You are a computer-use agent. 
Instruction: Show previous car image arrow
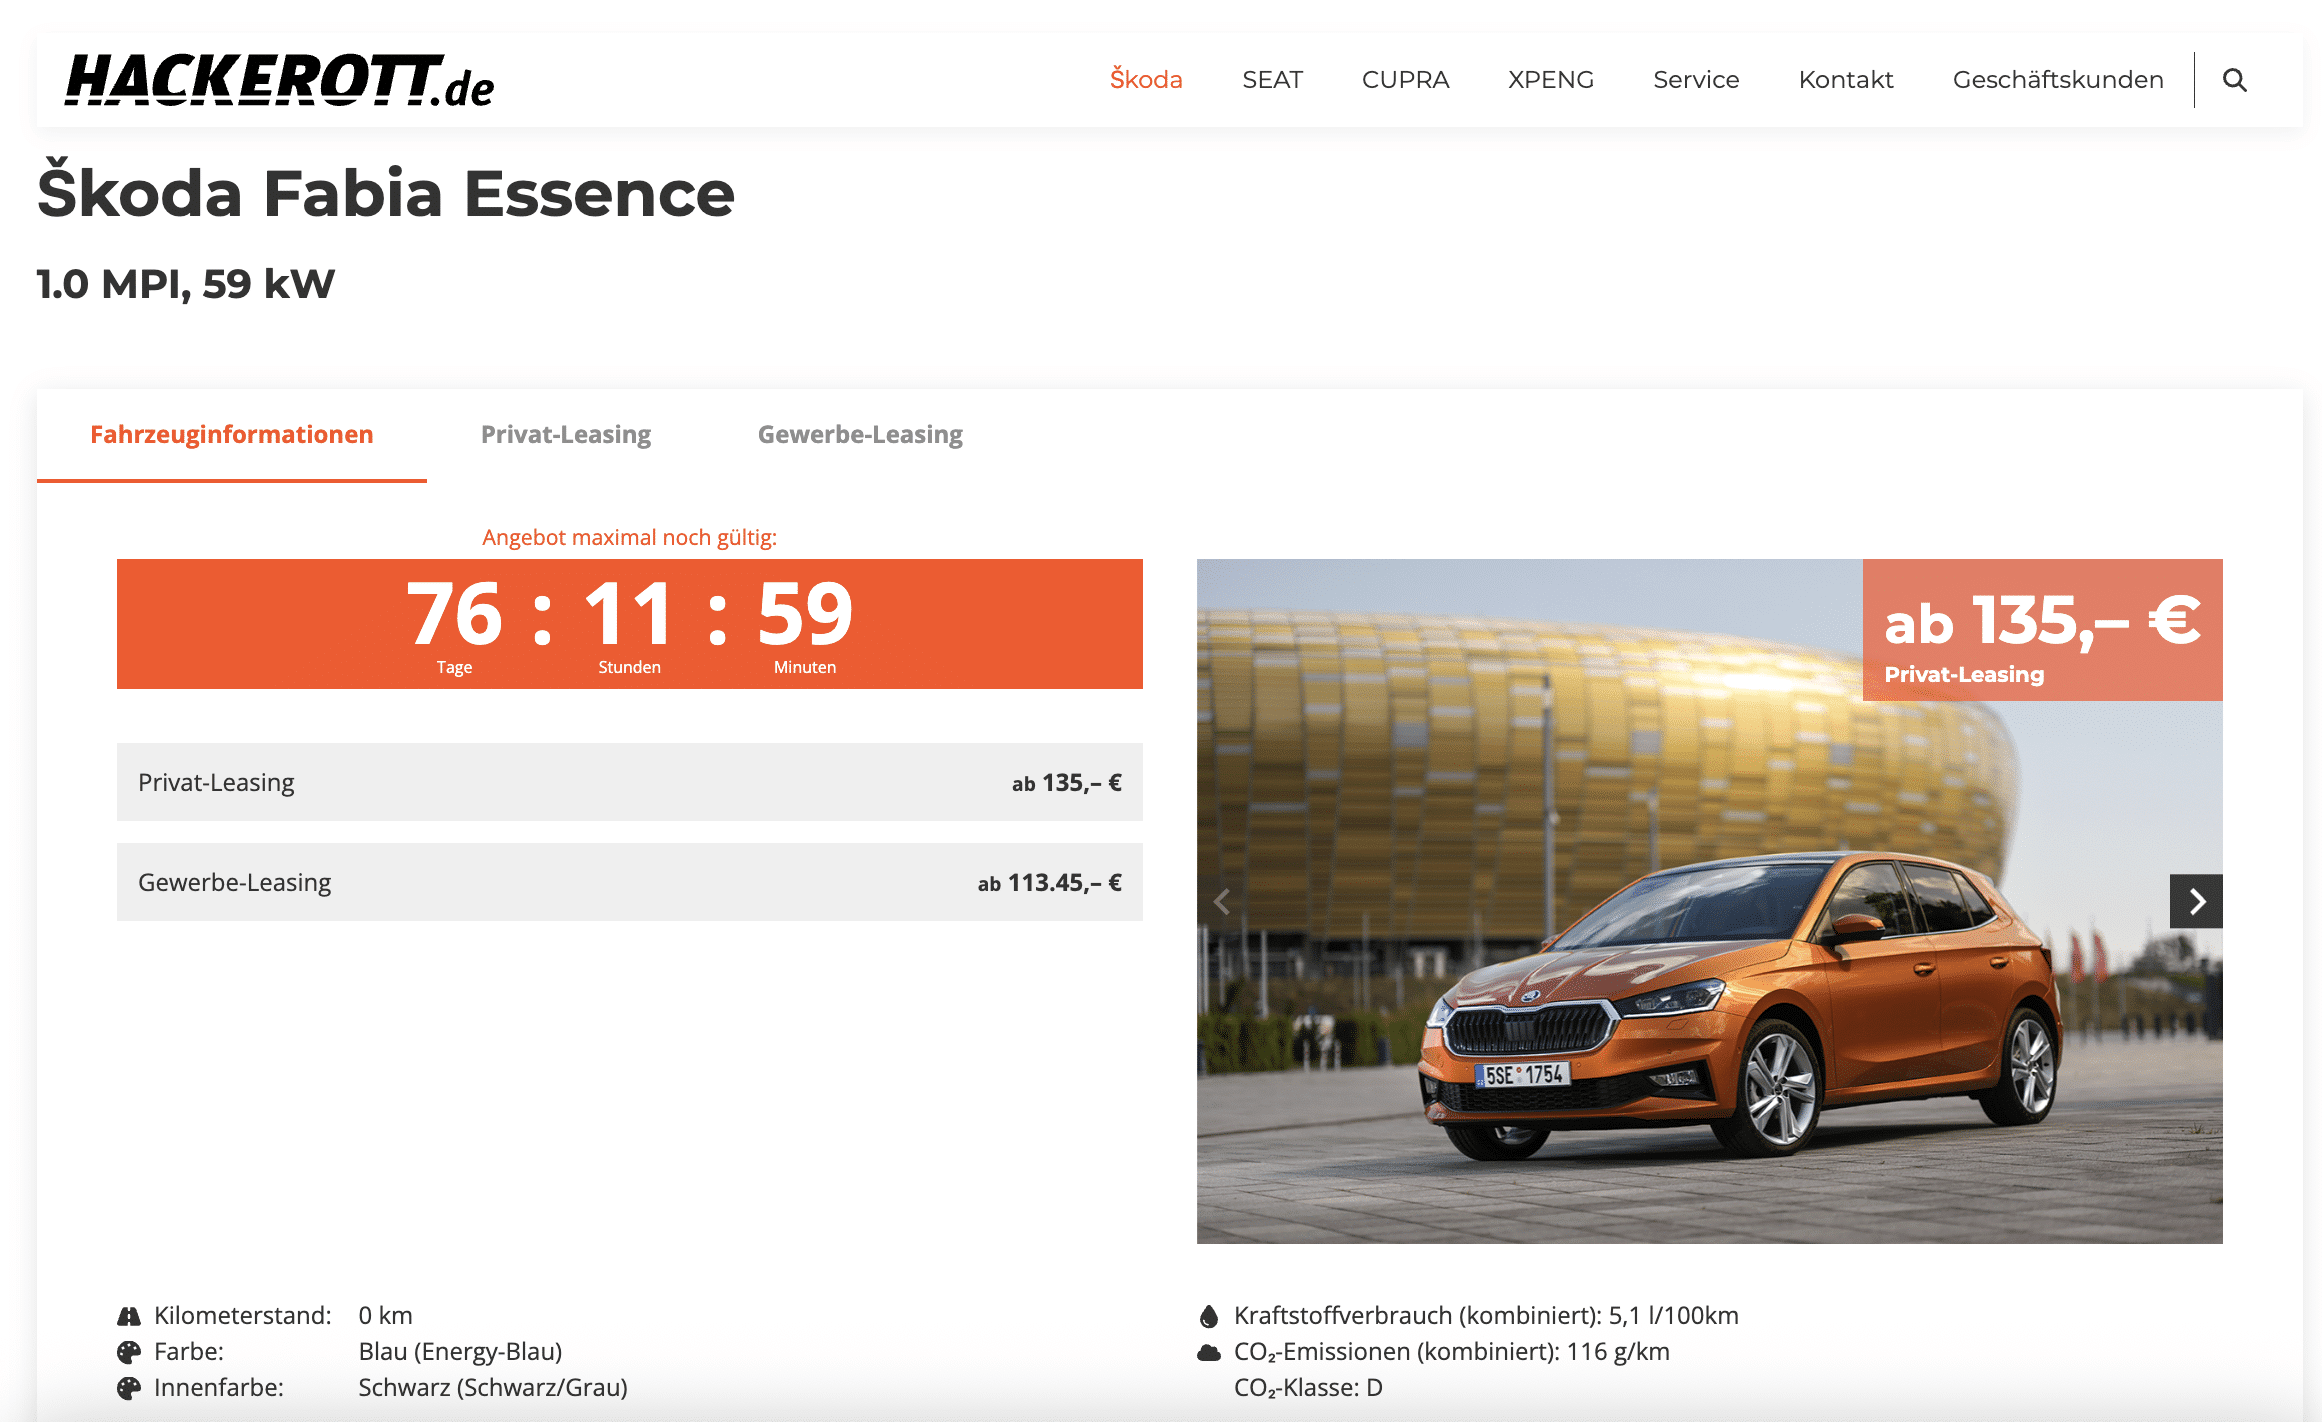point(1222,901)
